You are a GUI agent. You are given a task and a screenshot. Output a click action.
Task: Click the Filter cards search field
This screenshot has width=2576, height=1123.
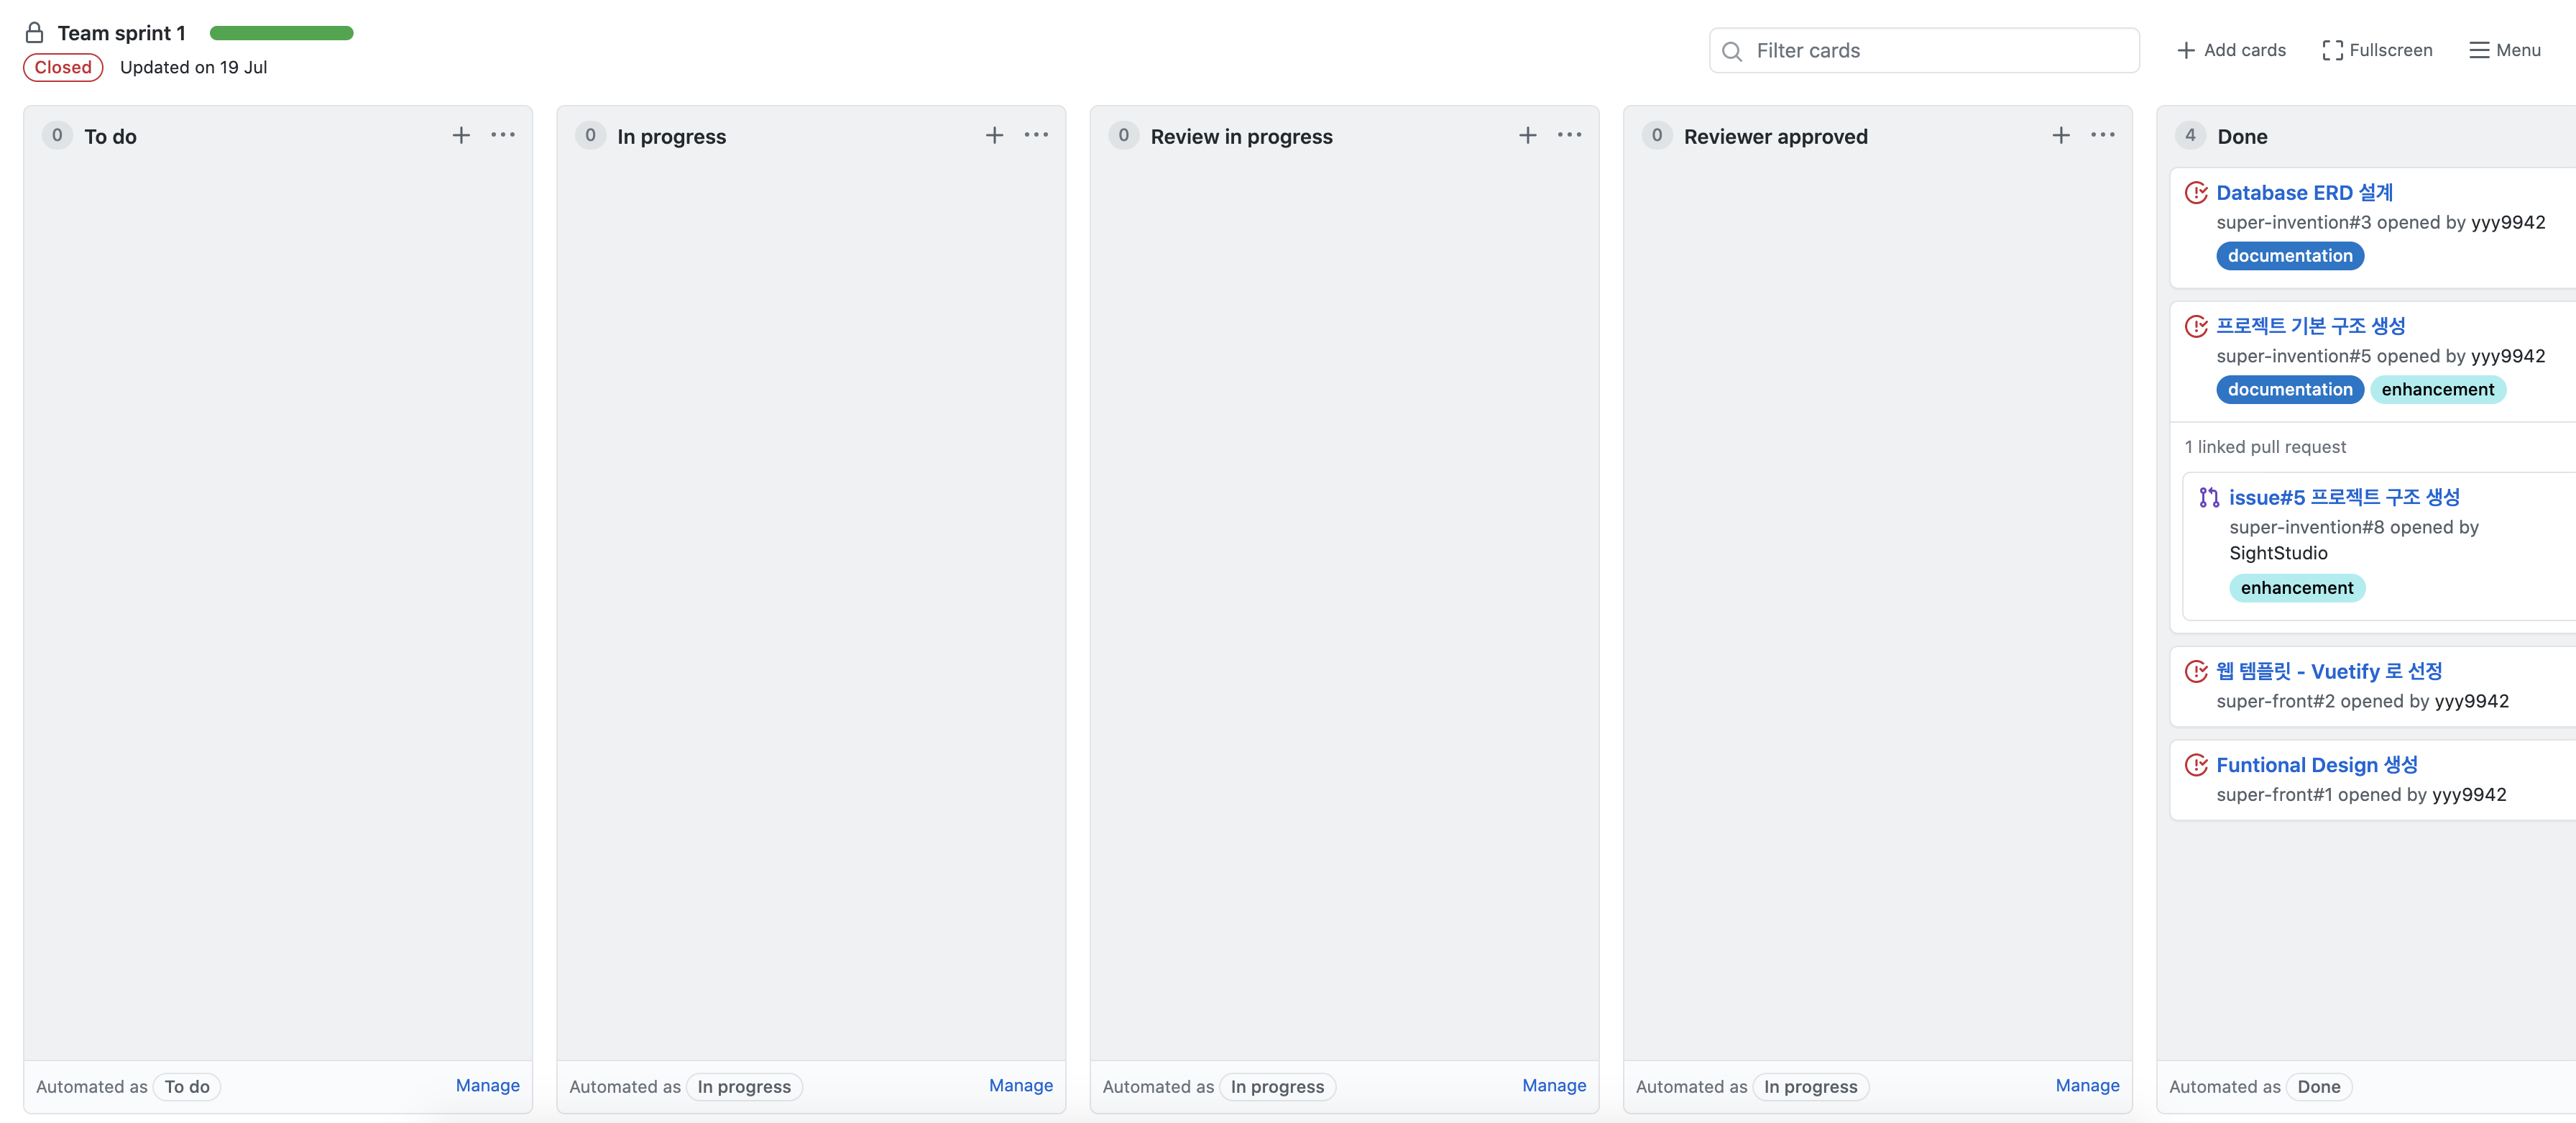tap(1924, 50)
